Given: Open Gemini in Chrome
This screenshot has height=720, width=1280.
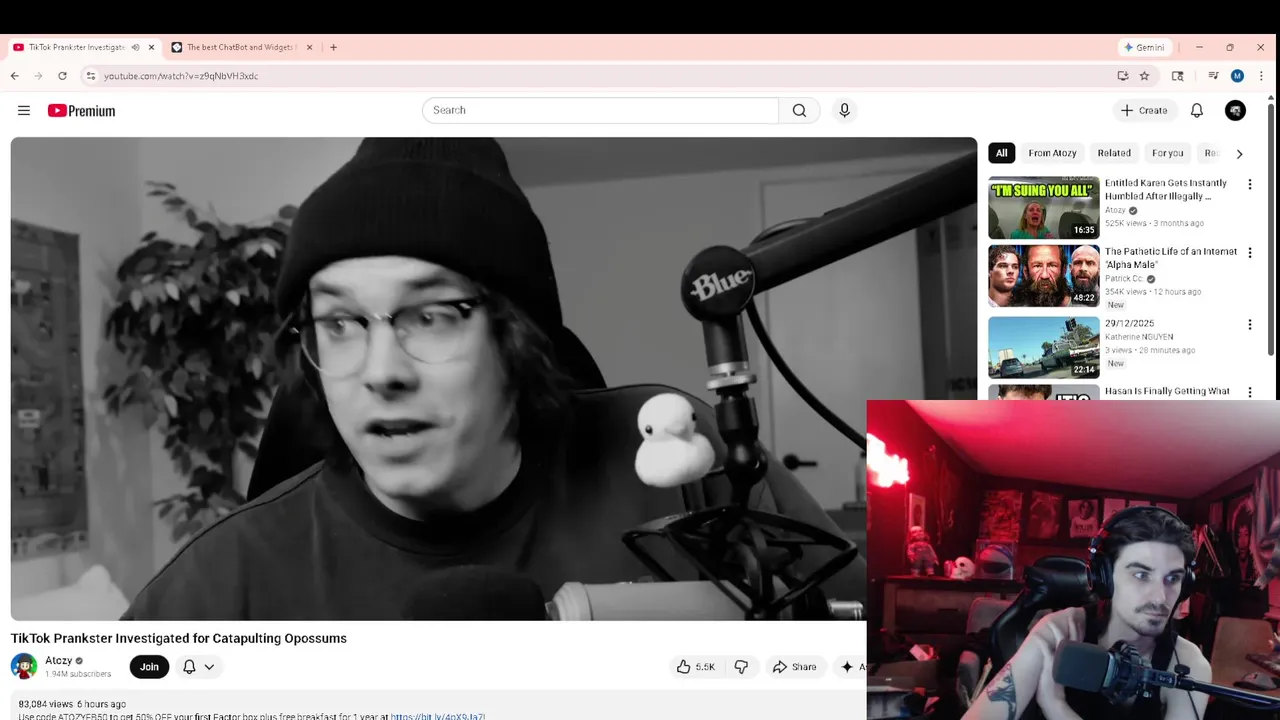Looking at the screenshot, I should (1144, 47).
